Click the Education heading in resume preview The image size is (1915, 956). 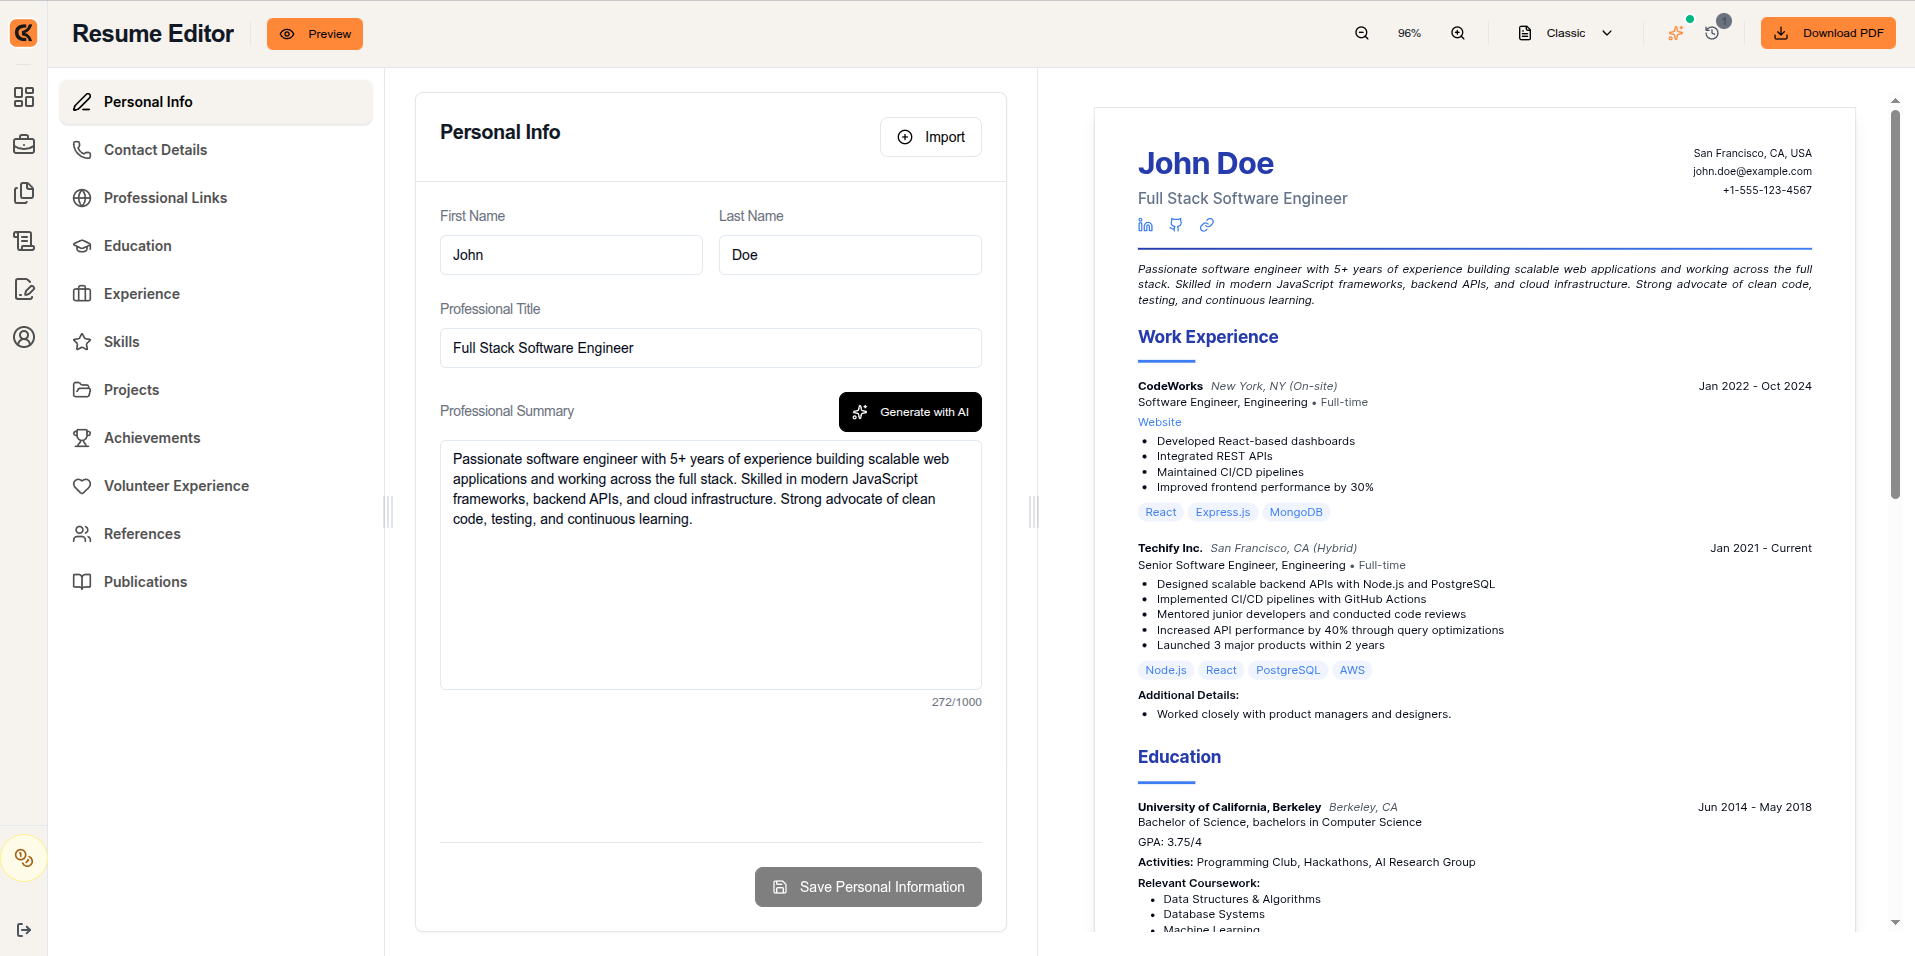(x=1179, y=757)
